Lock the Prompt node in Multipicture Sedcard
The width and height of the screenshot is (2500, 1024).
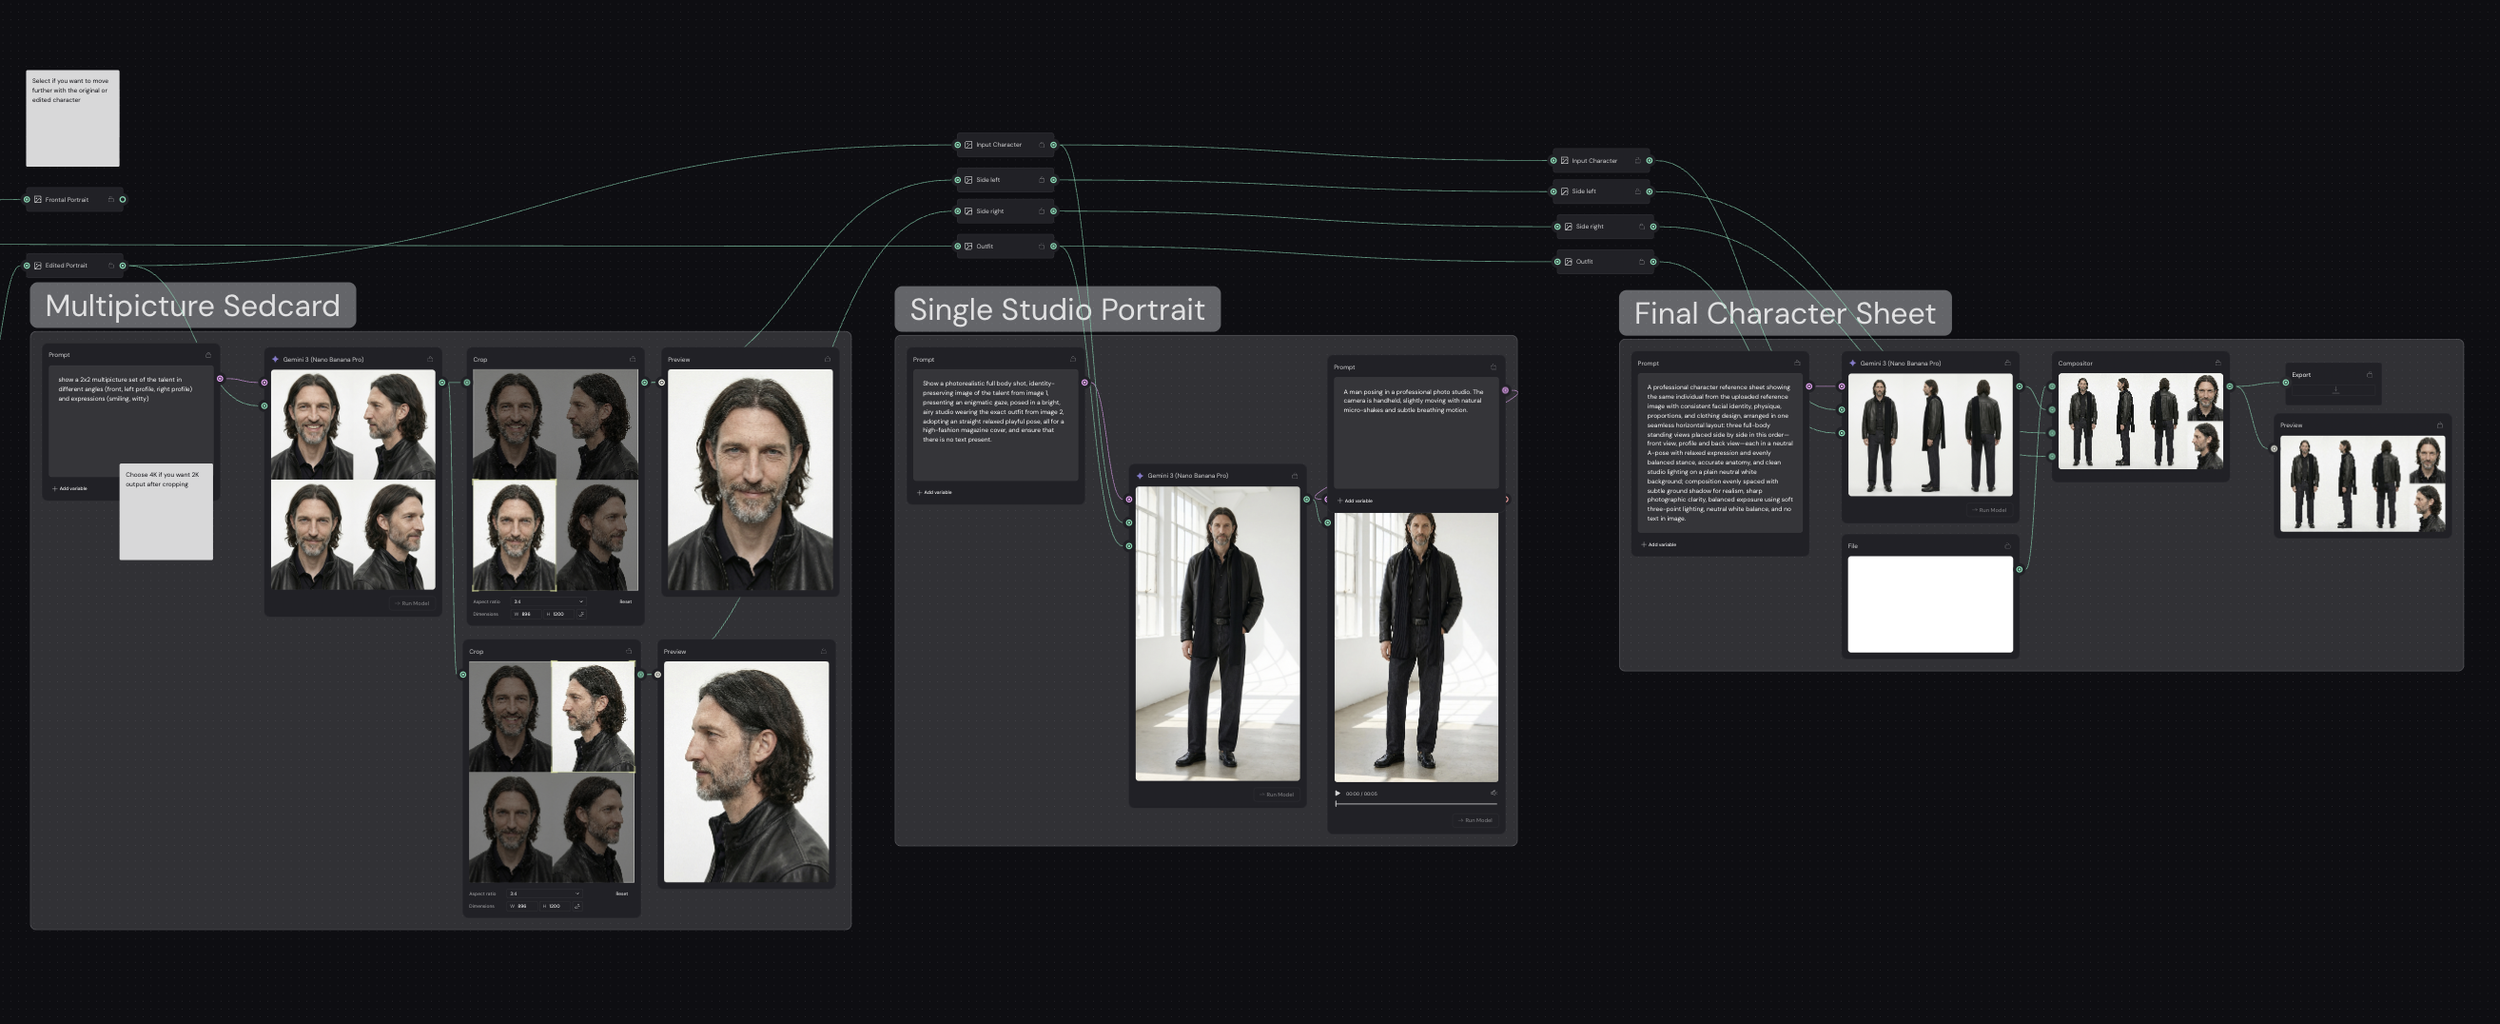[x=208, y=355]
